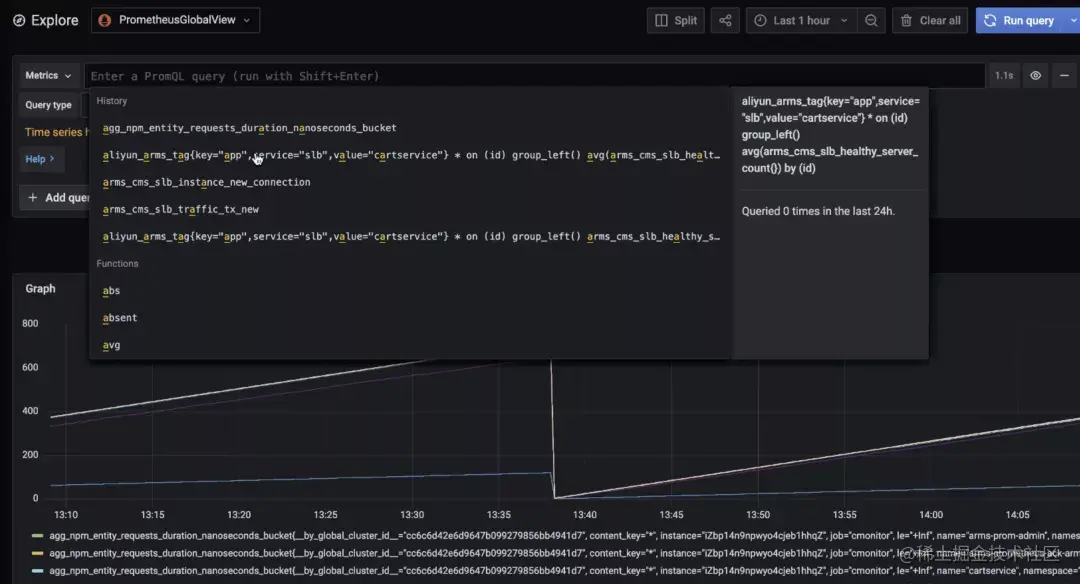Click the share link icon
The image size is (1080, 584).
coord(725,20)
